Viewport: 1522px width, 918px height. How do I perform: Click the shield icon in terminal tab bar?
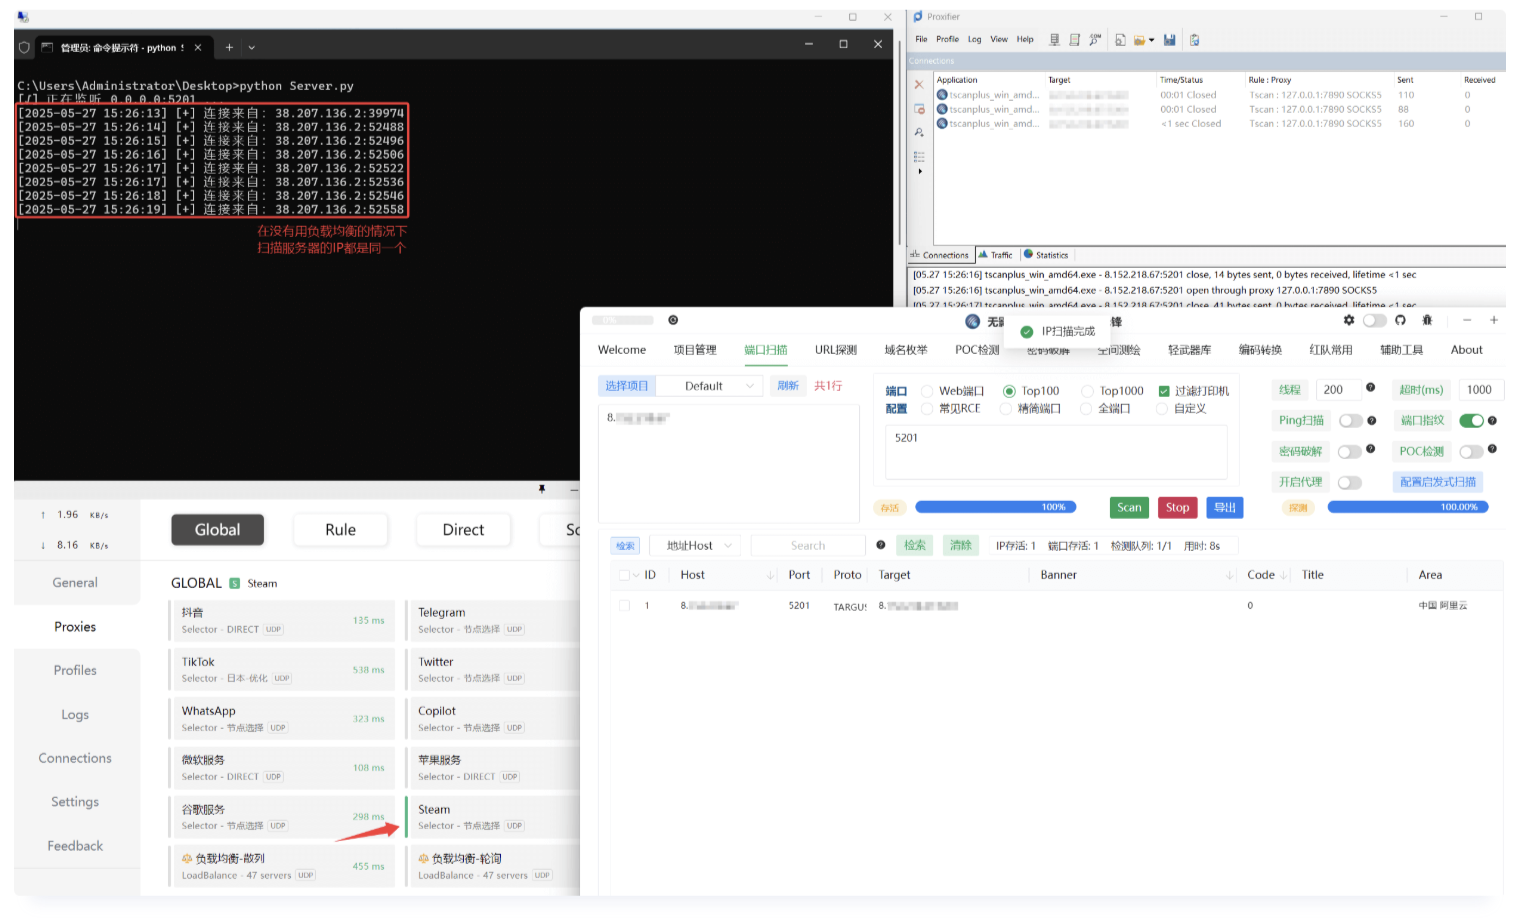click(25, 47)
